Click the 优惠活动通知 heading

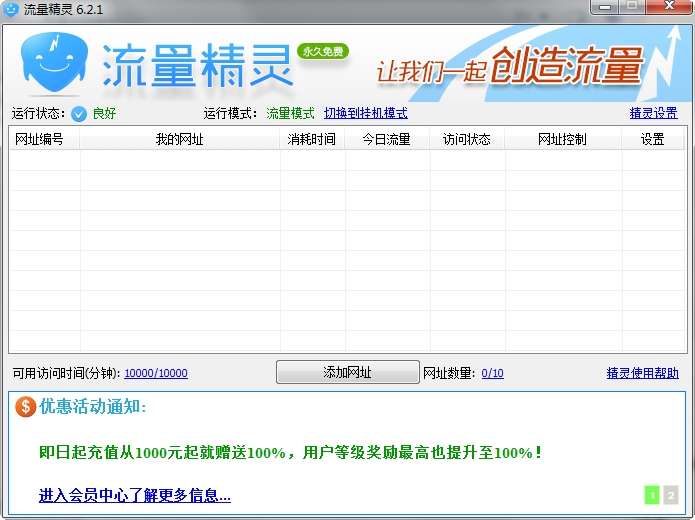93,406
